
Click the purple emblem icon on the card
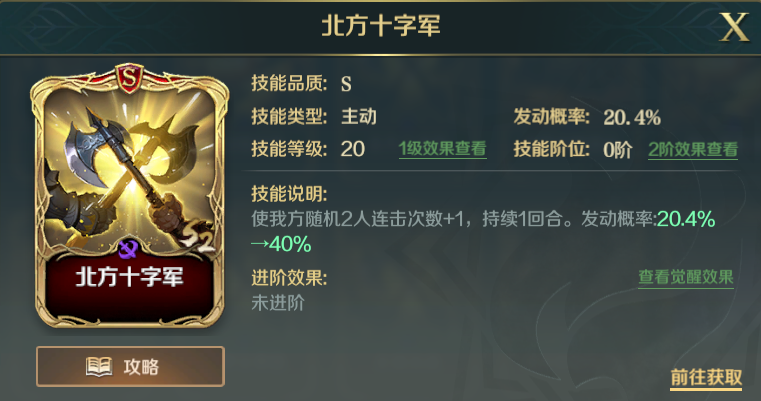(129, 250)
